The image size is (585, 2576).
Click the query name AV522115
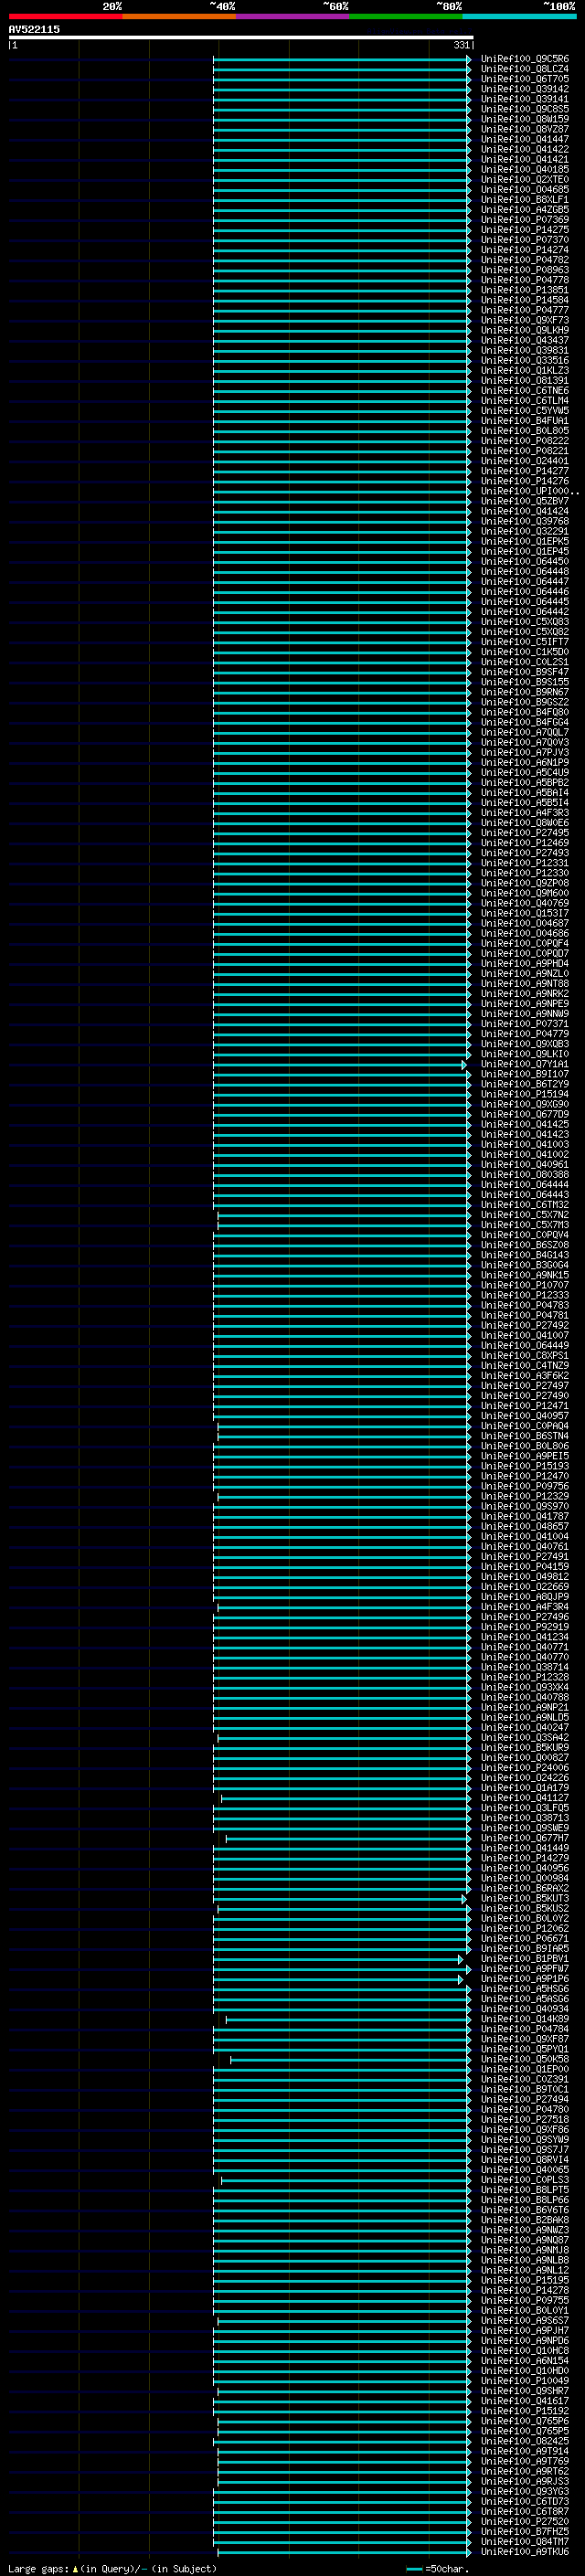[34, 29]
